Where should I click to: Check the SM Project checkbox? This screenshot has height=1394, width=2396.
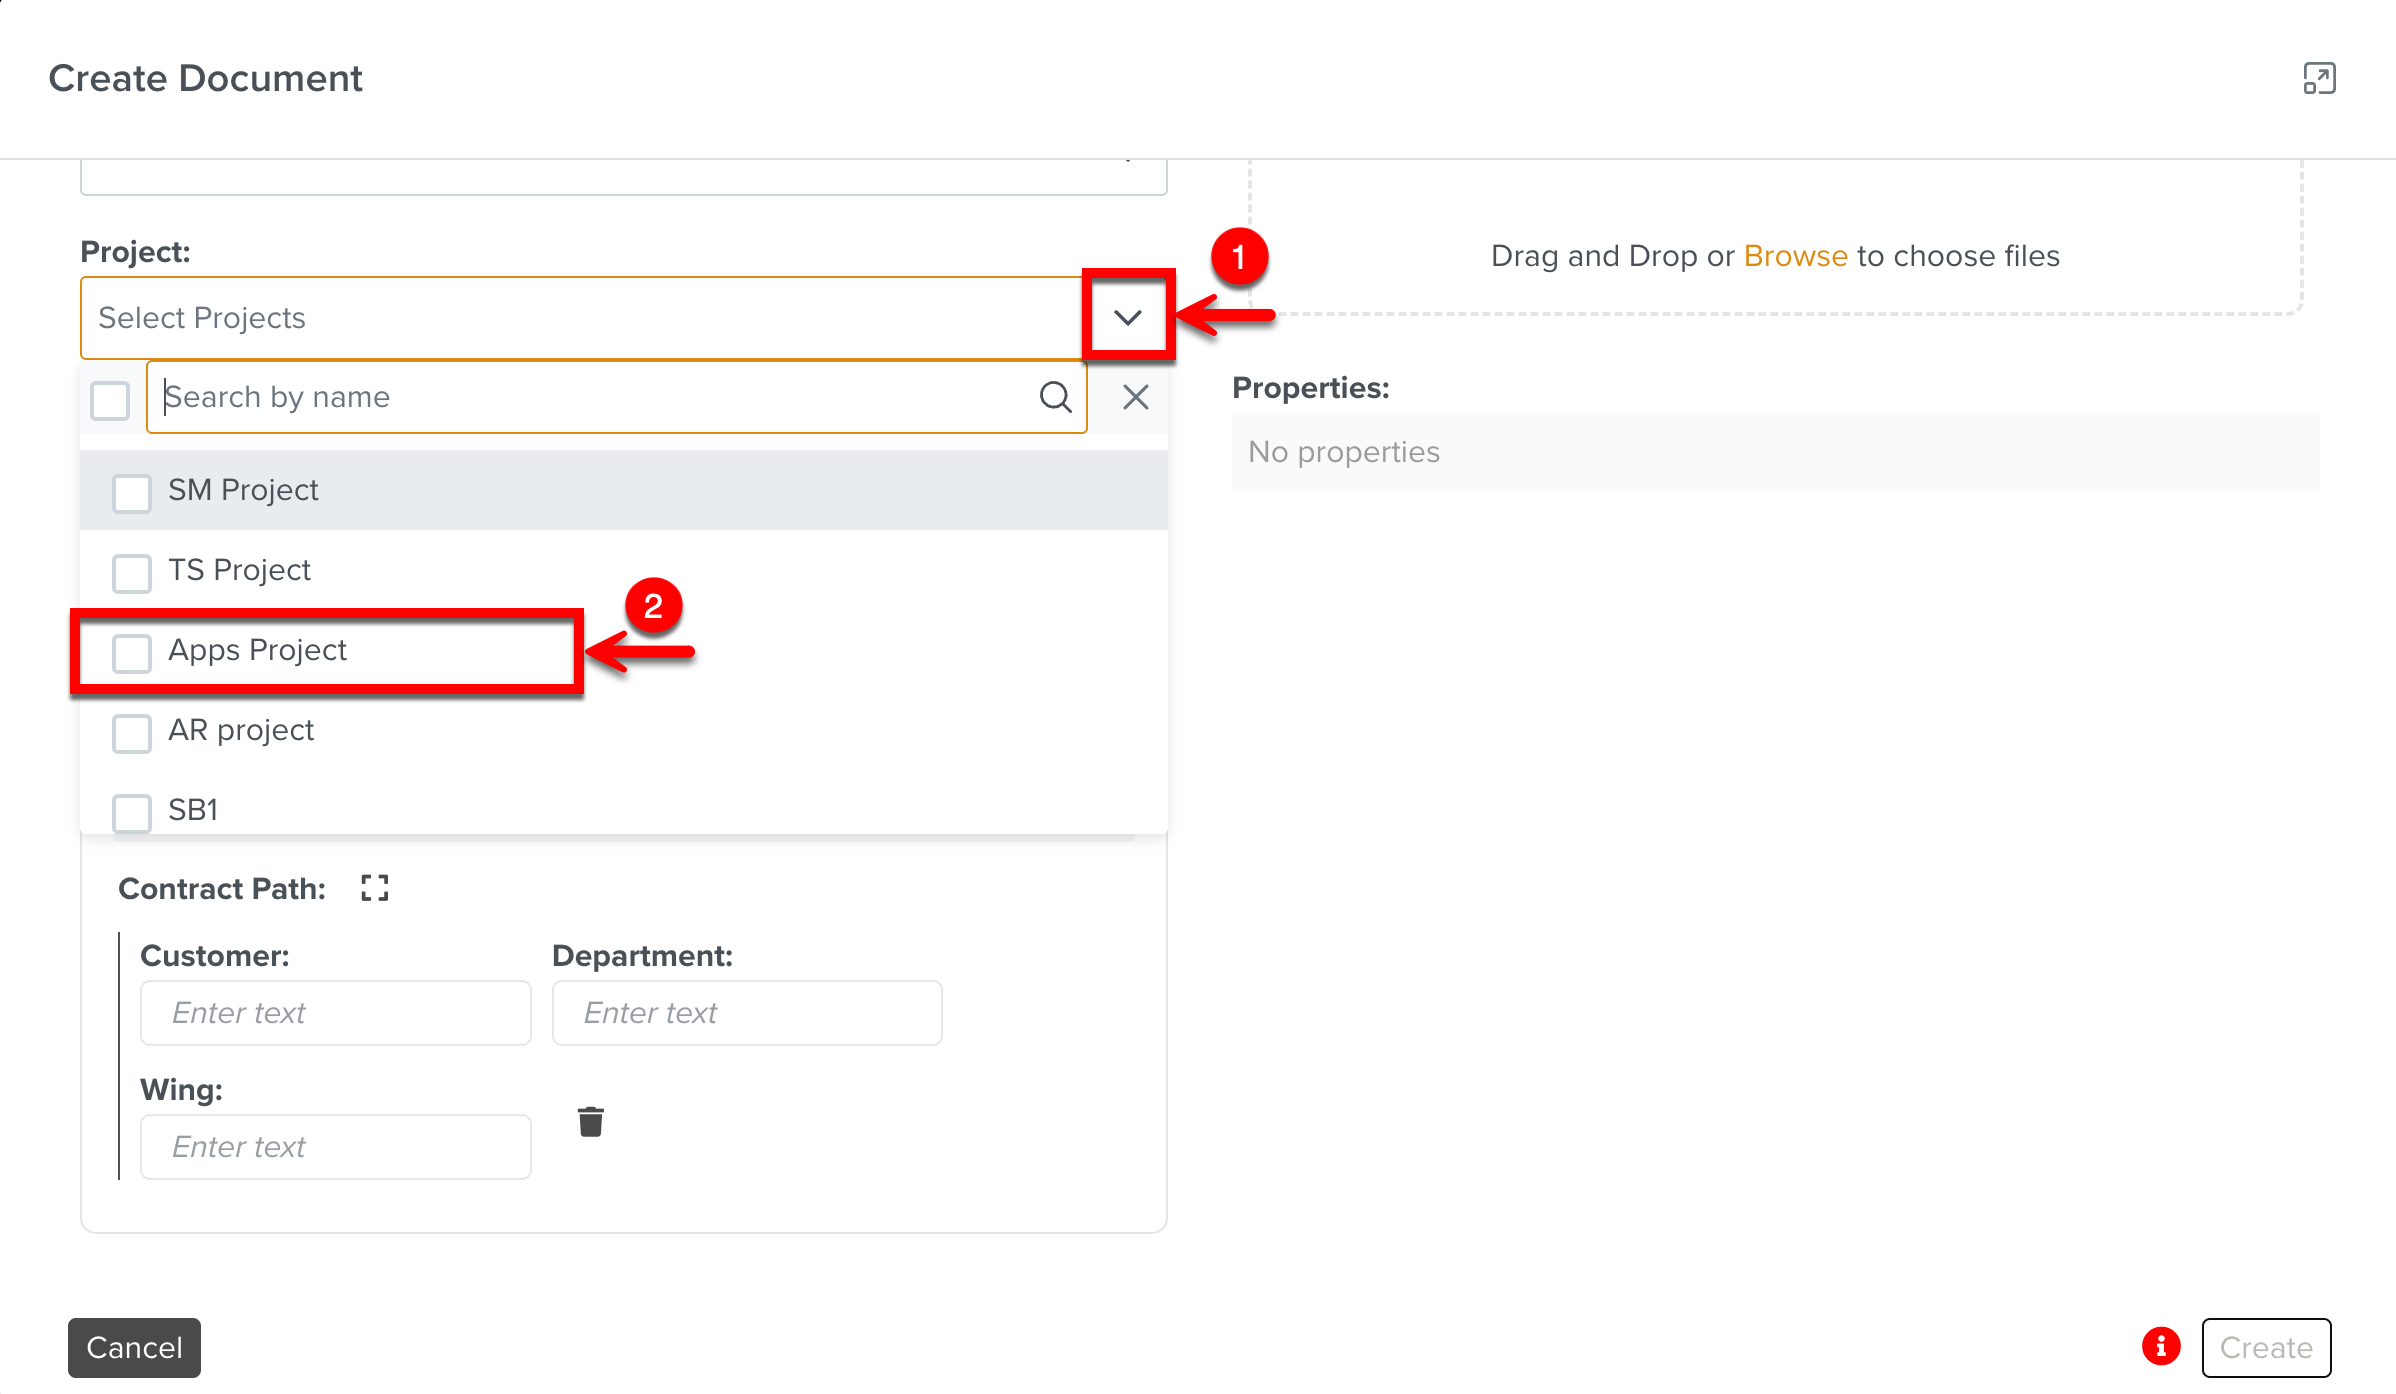(132, 492)
